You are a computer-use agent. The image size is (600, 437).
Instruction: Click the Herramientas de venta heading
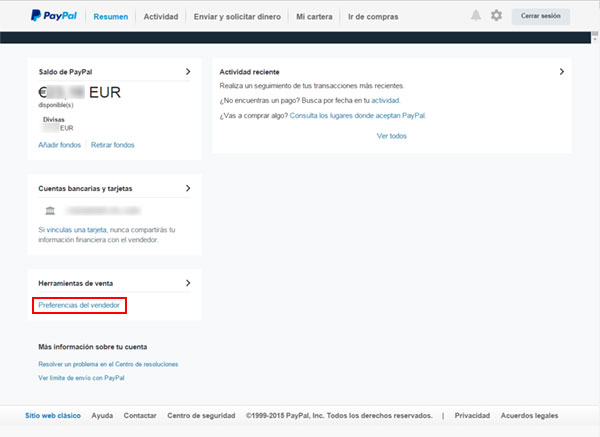pos(76,284)
